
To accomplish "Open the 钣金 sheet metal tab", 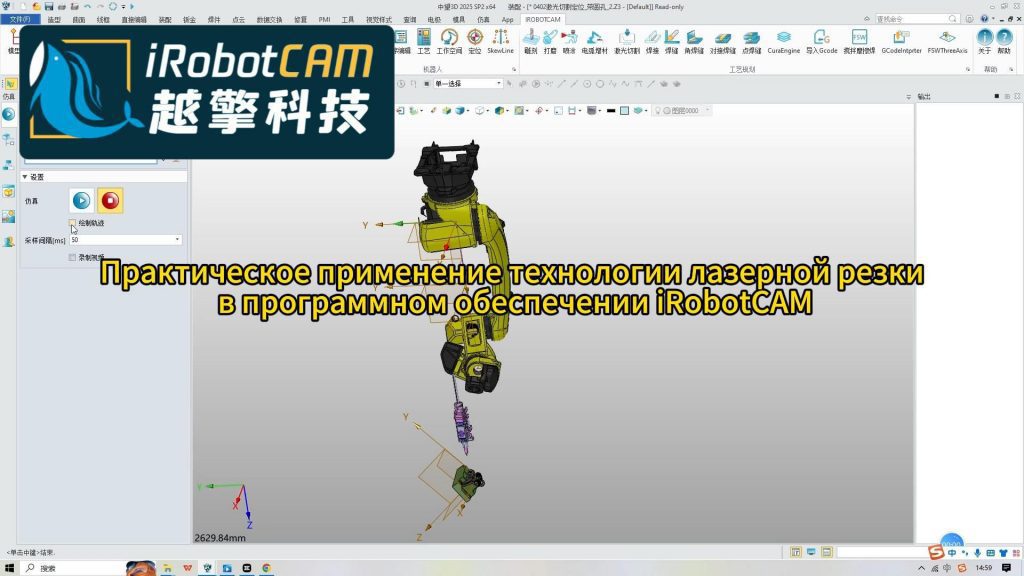I will point(189,20).
